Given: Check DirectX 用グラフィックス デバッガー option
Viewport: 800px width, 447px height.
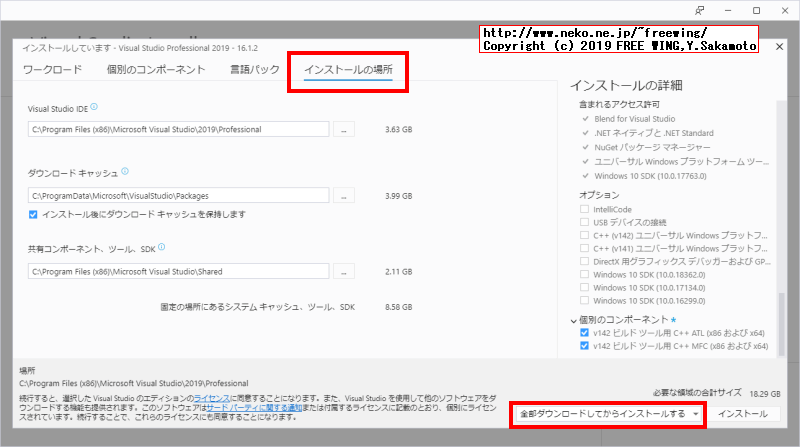Looking at the screenshot, I should point(584,261).
